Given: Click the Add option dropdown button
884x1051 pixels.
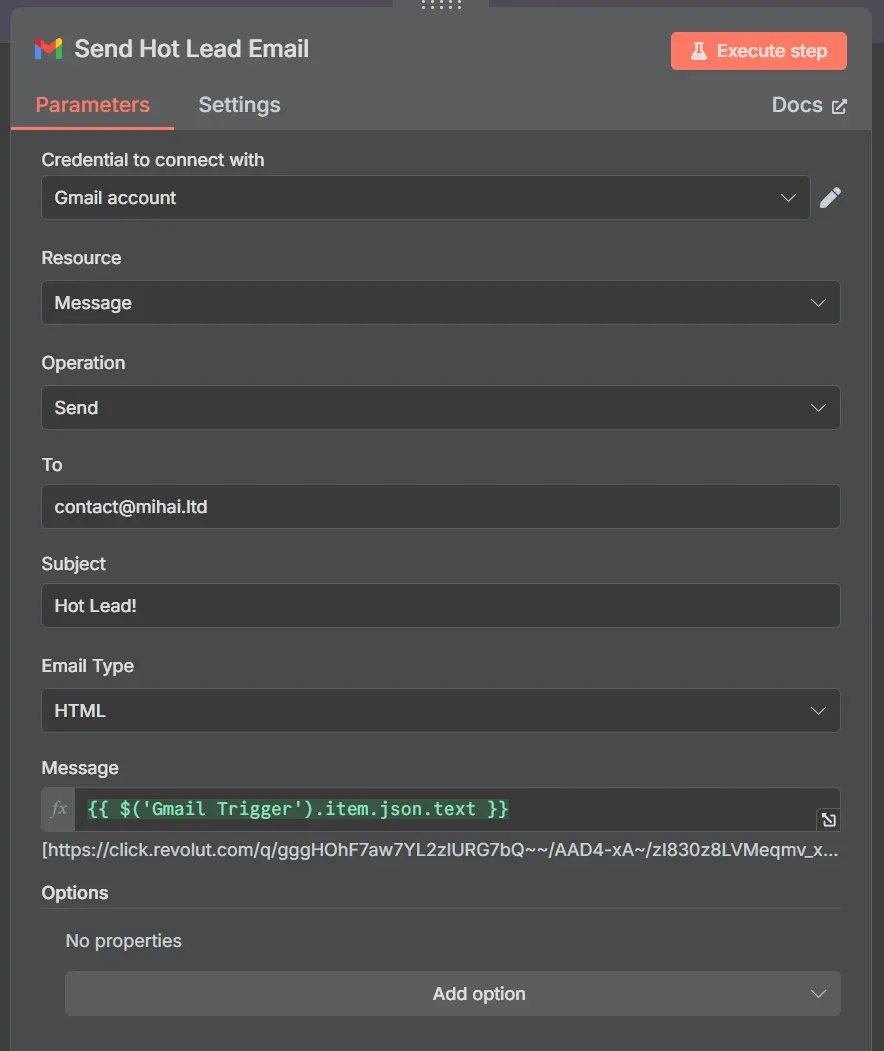Looking at the screenshot, I should pos(452,994).
